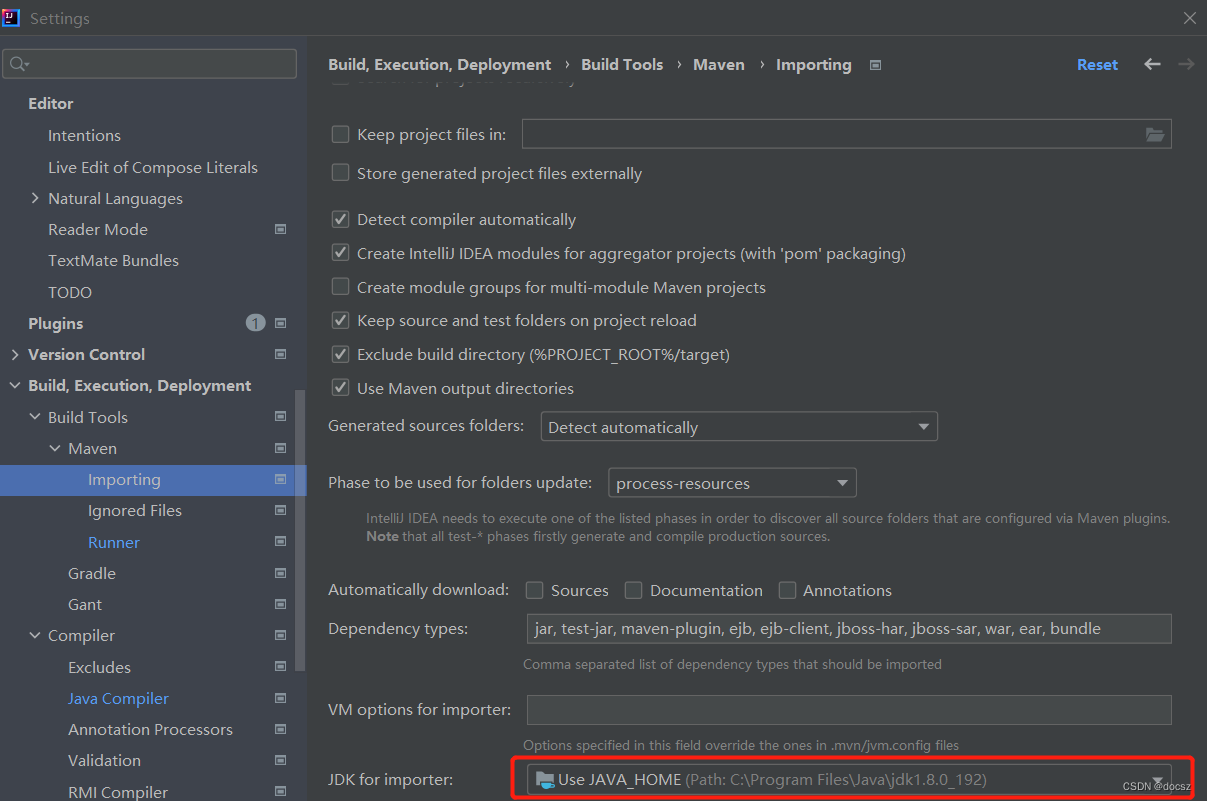1207x801 pixels.
Task: Uncheck Detect compiler automatically
Action: tap(340, 219)
